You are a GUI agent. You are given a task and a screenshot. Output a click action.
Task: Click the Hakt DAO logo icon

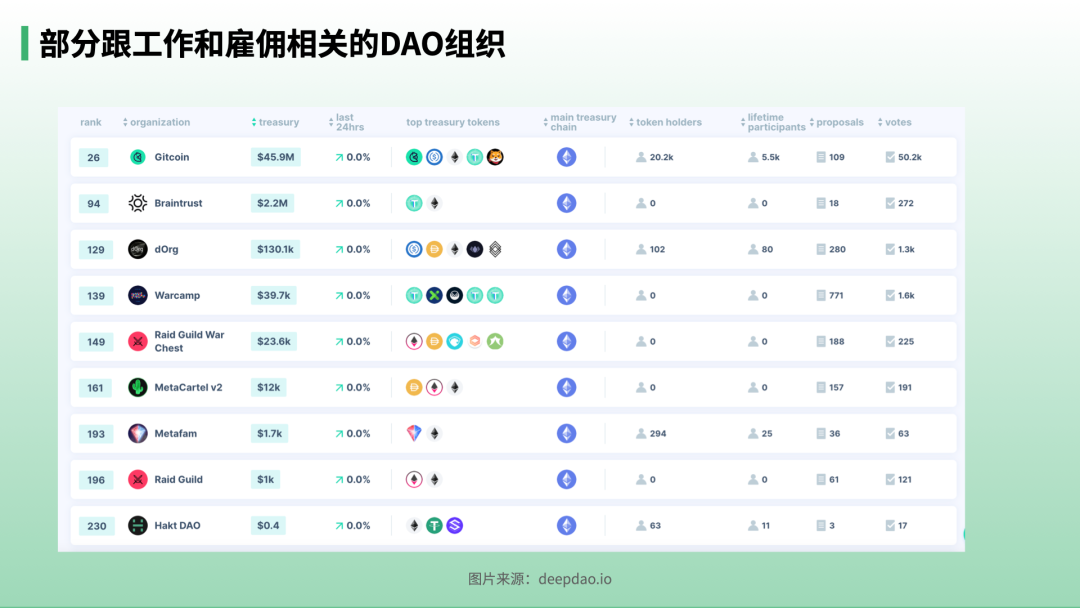(x=138, y=525)
